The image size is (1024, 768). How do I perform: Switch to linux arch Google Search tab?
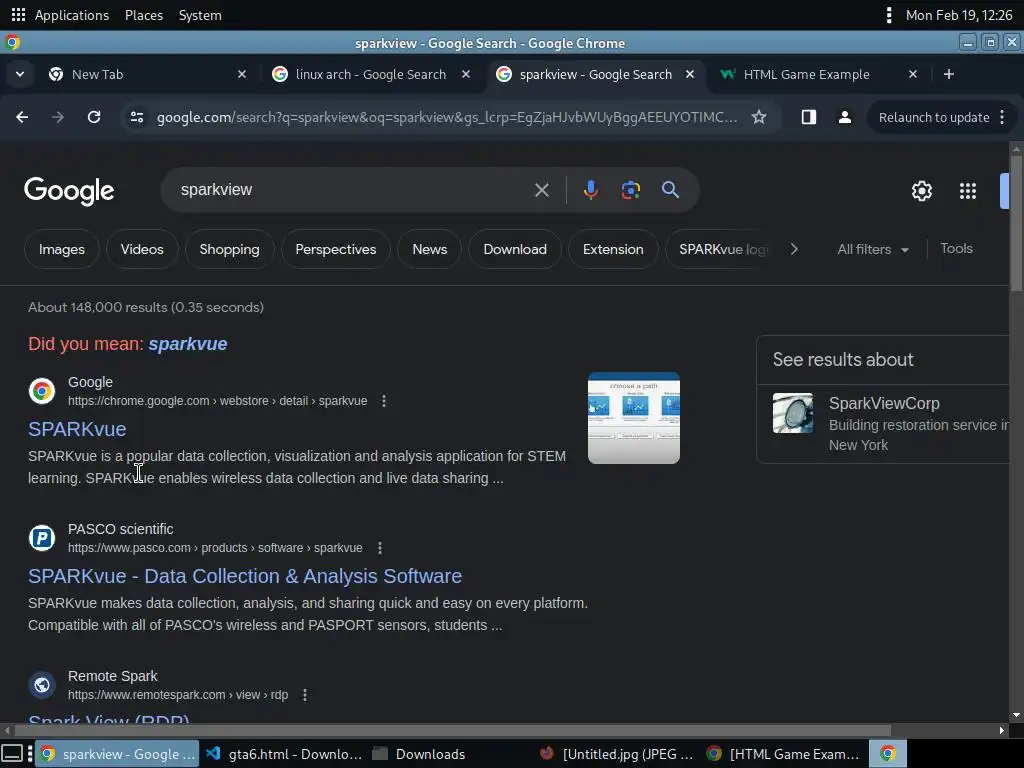(370, 74)
